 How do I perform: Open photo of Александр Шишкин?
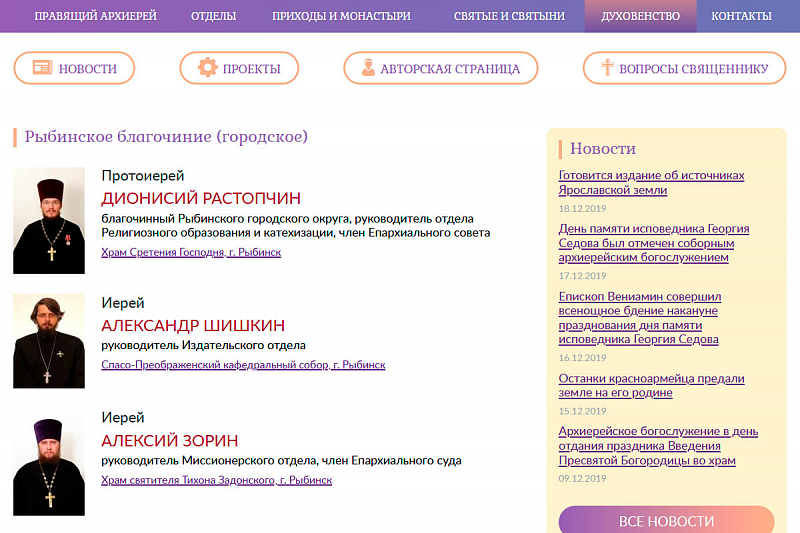[x=49, y=341]
